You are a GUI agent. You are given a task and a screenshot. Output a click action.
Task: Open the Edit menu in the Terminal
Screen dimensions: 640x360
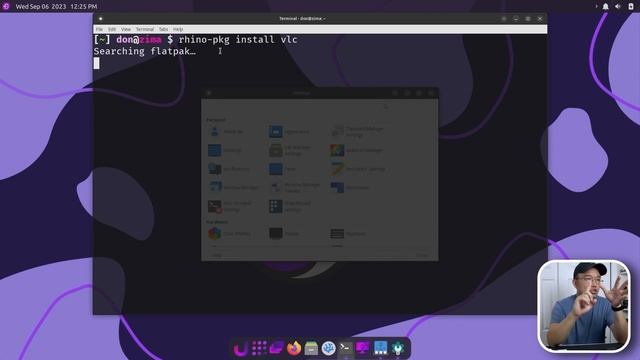pyautogui.click(x=112, y=29)
